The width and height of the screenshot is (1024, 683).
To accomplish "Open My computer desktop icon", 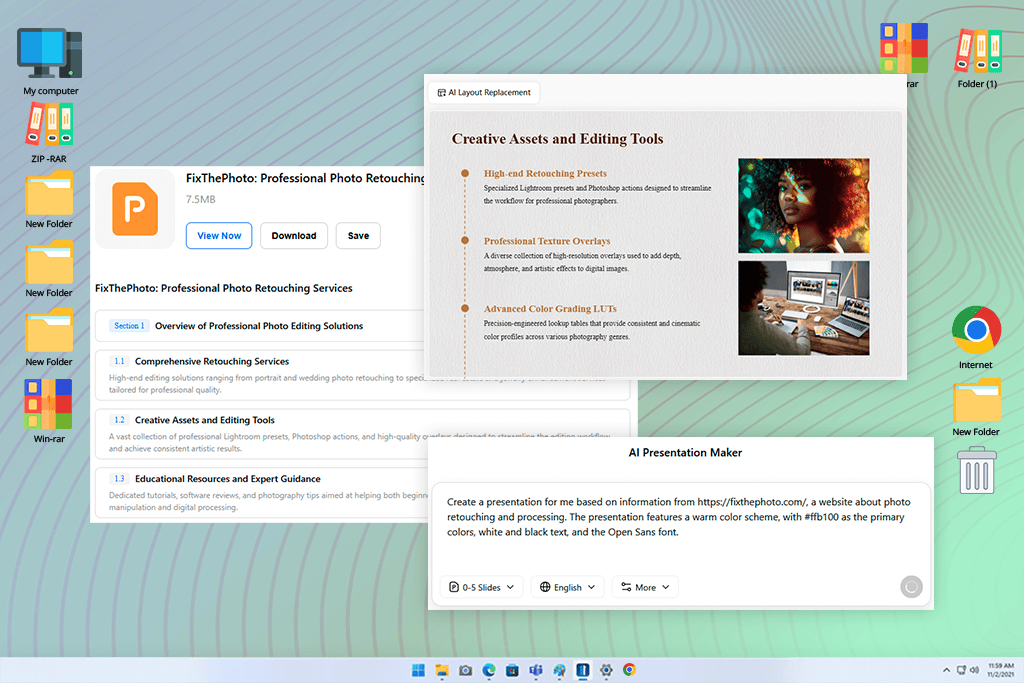I will 50,62.
